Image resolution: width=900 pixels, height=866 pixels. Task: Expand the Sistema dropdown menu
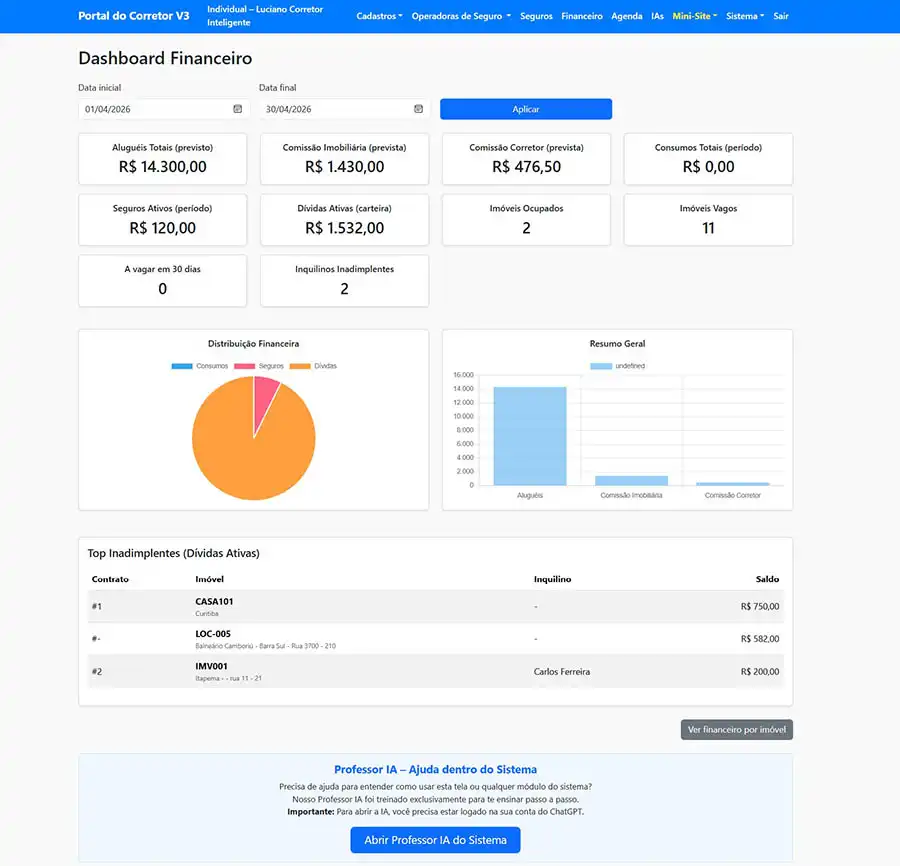744,16
